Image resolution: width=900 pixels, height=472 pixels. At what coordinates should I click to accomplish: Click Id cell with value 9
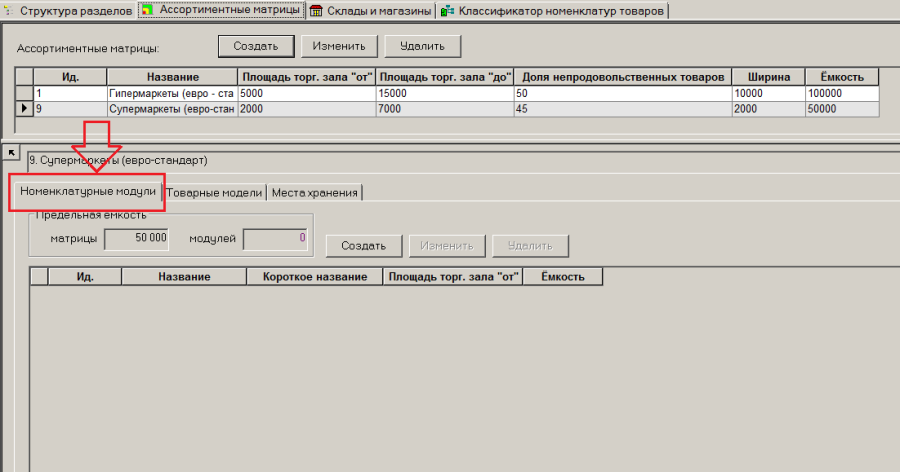pyautogui.click(x=70, y=109)
